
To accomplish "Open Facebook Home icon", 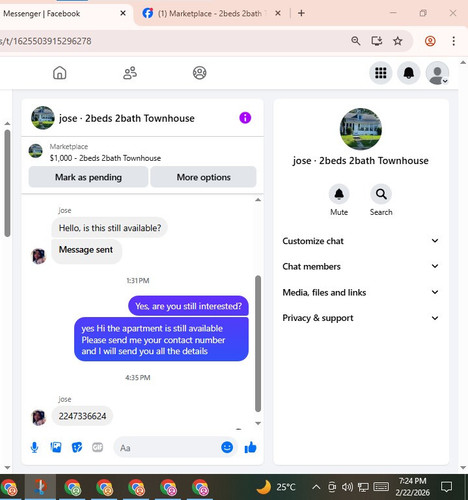I will (60, 73).
